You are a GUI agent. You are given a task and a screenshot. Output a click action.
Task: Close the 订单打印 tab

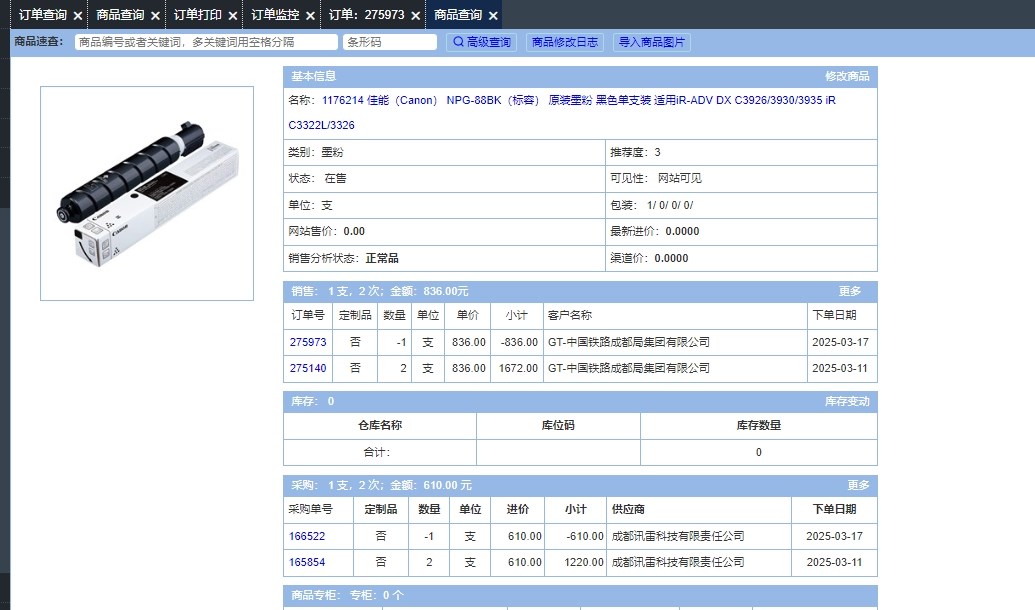tap(232, 15)
